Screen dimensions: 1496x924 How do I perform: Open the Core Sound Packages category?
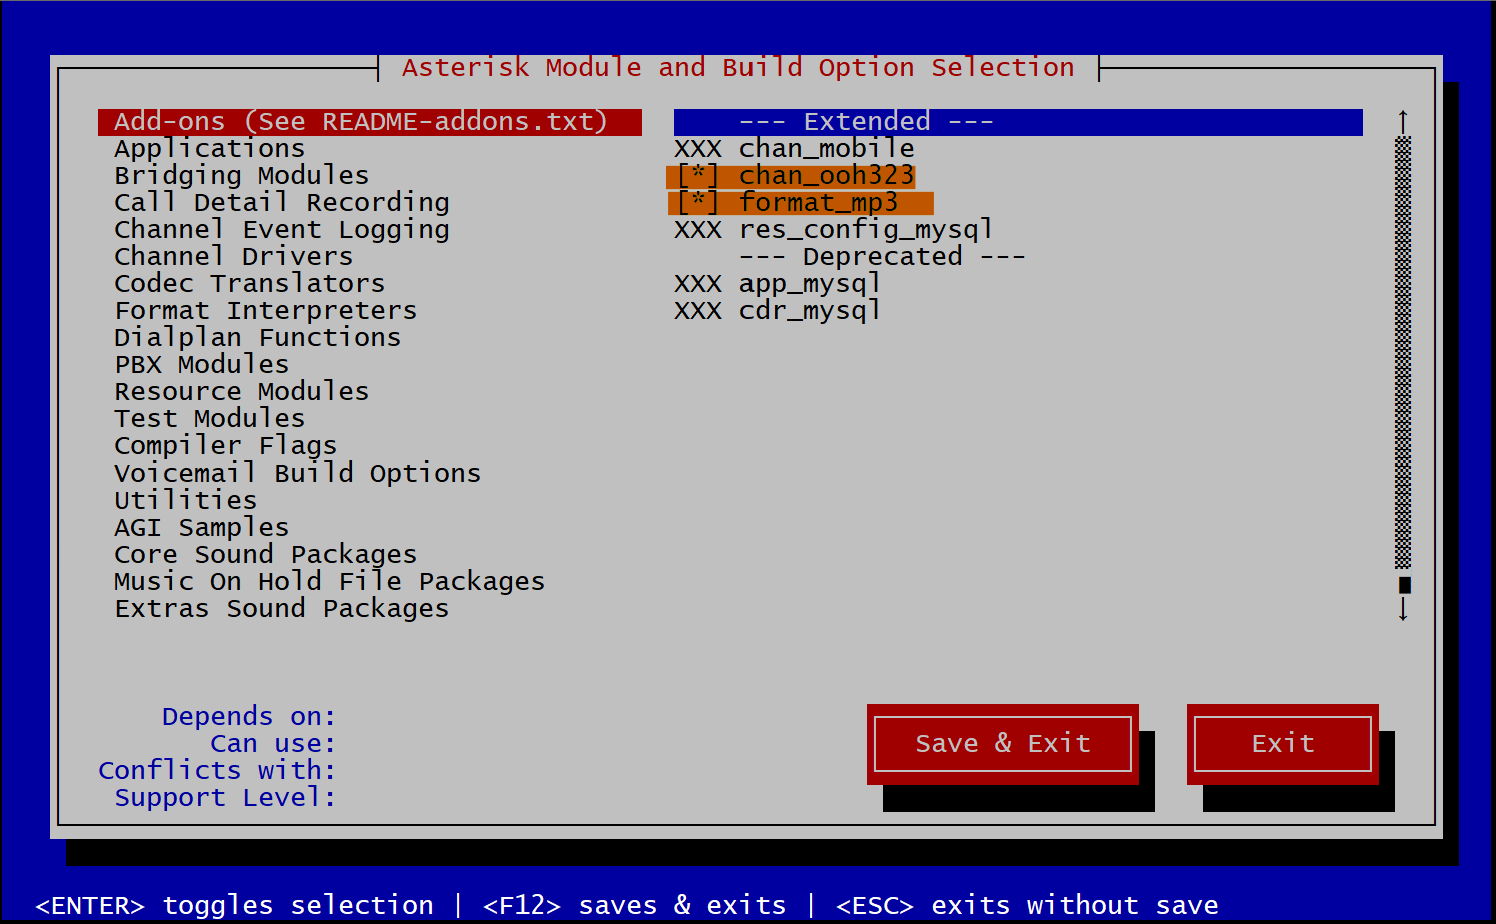coord(265,554)
